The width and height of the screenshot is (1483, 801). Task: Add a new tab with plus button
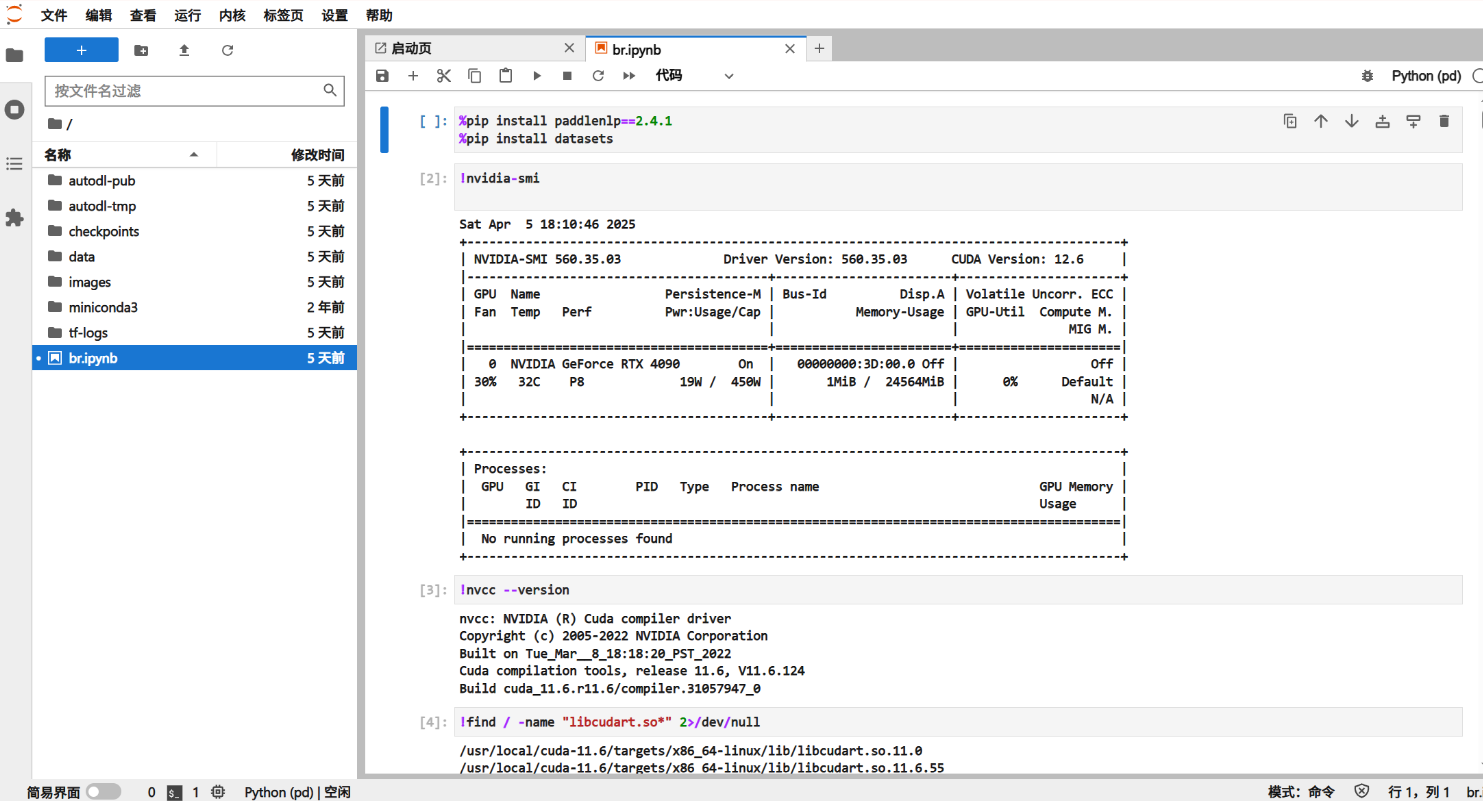819,48
